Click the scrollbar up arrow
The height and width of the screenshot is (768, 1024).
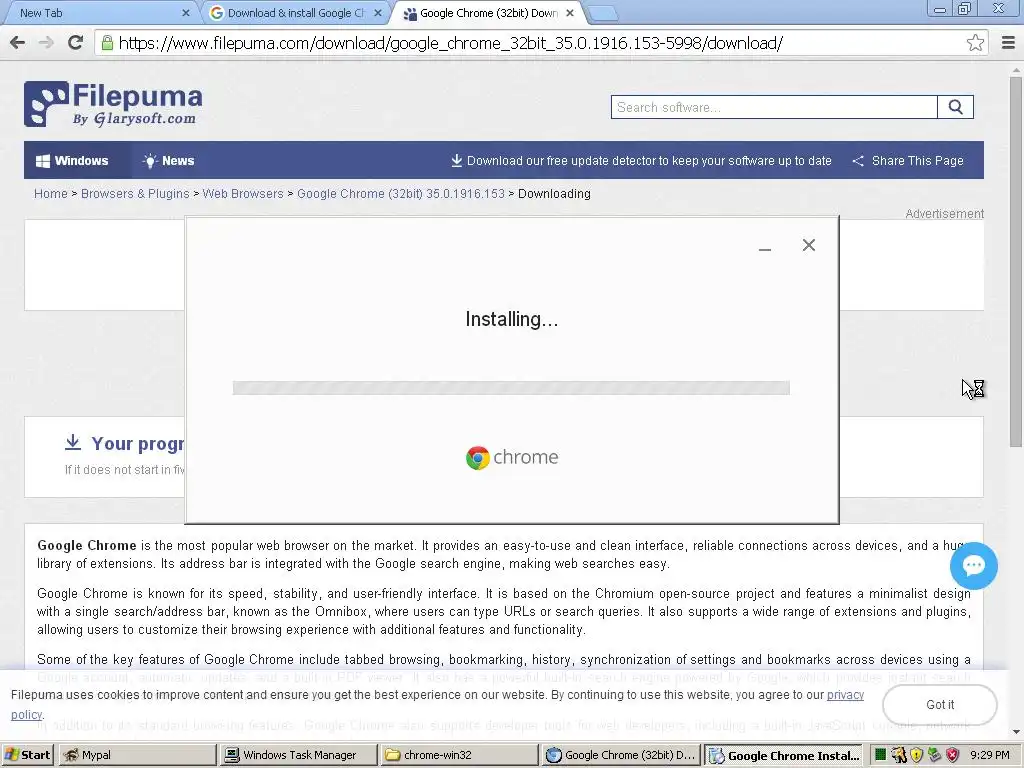1016,68
